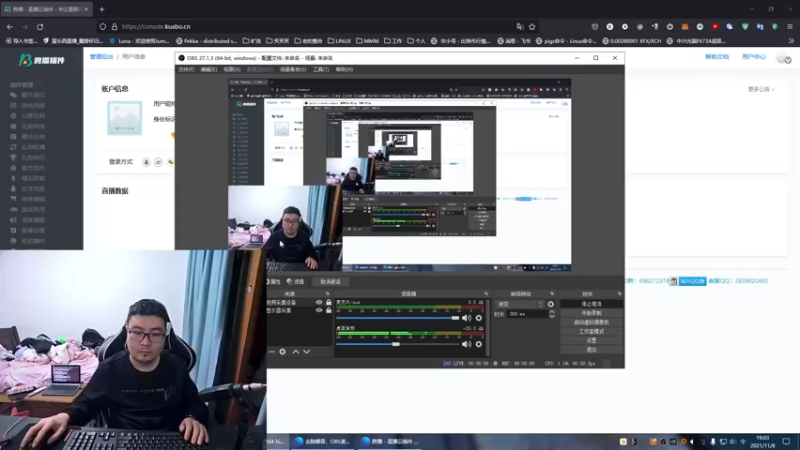
Task: Toggle lock icon on second OBS source
Action: pyautogui.click(x=329, y=310)
